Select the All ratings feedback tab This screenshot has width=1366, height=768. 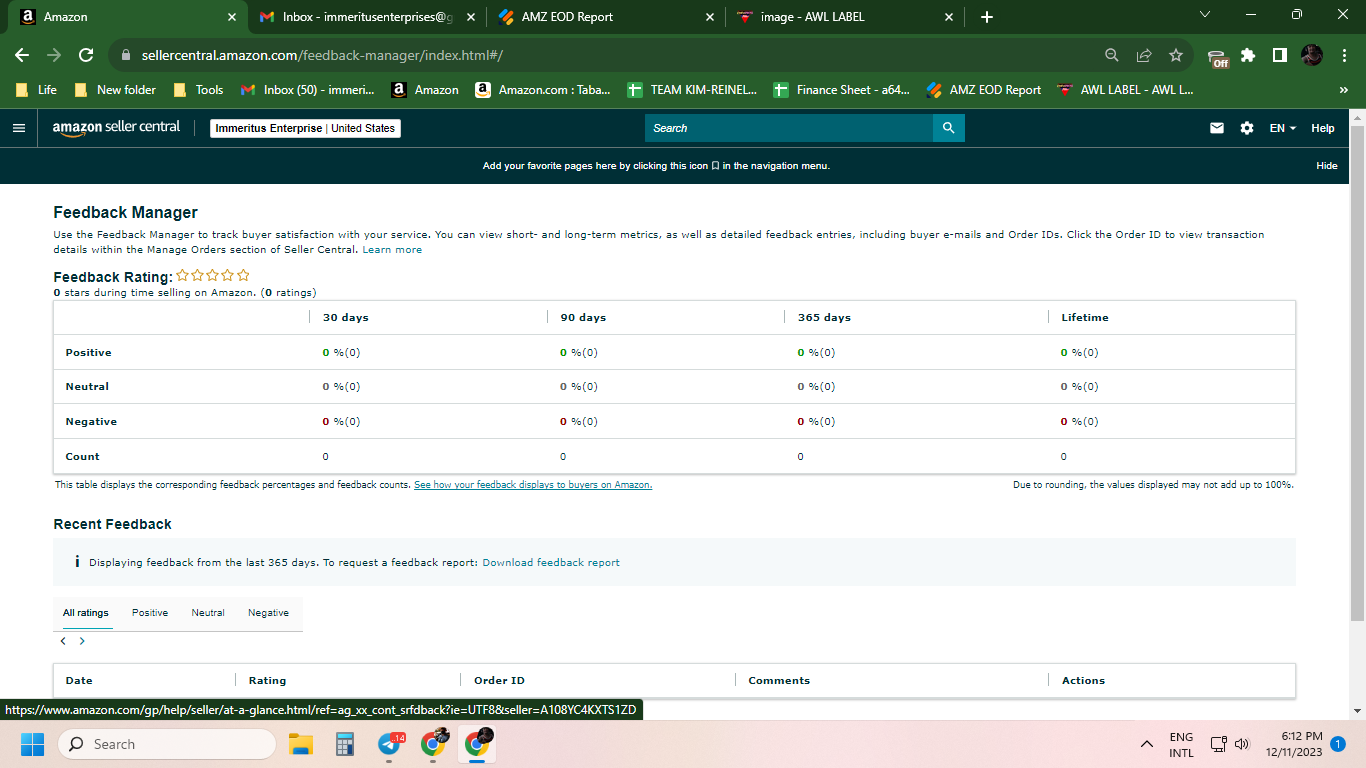pos(86,613)
